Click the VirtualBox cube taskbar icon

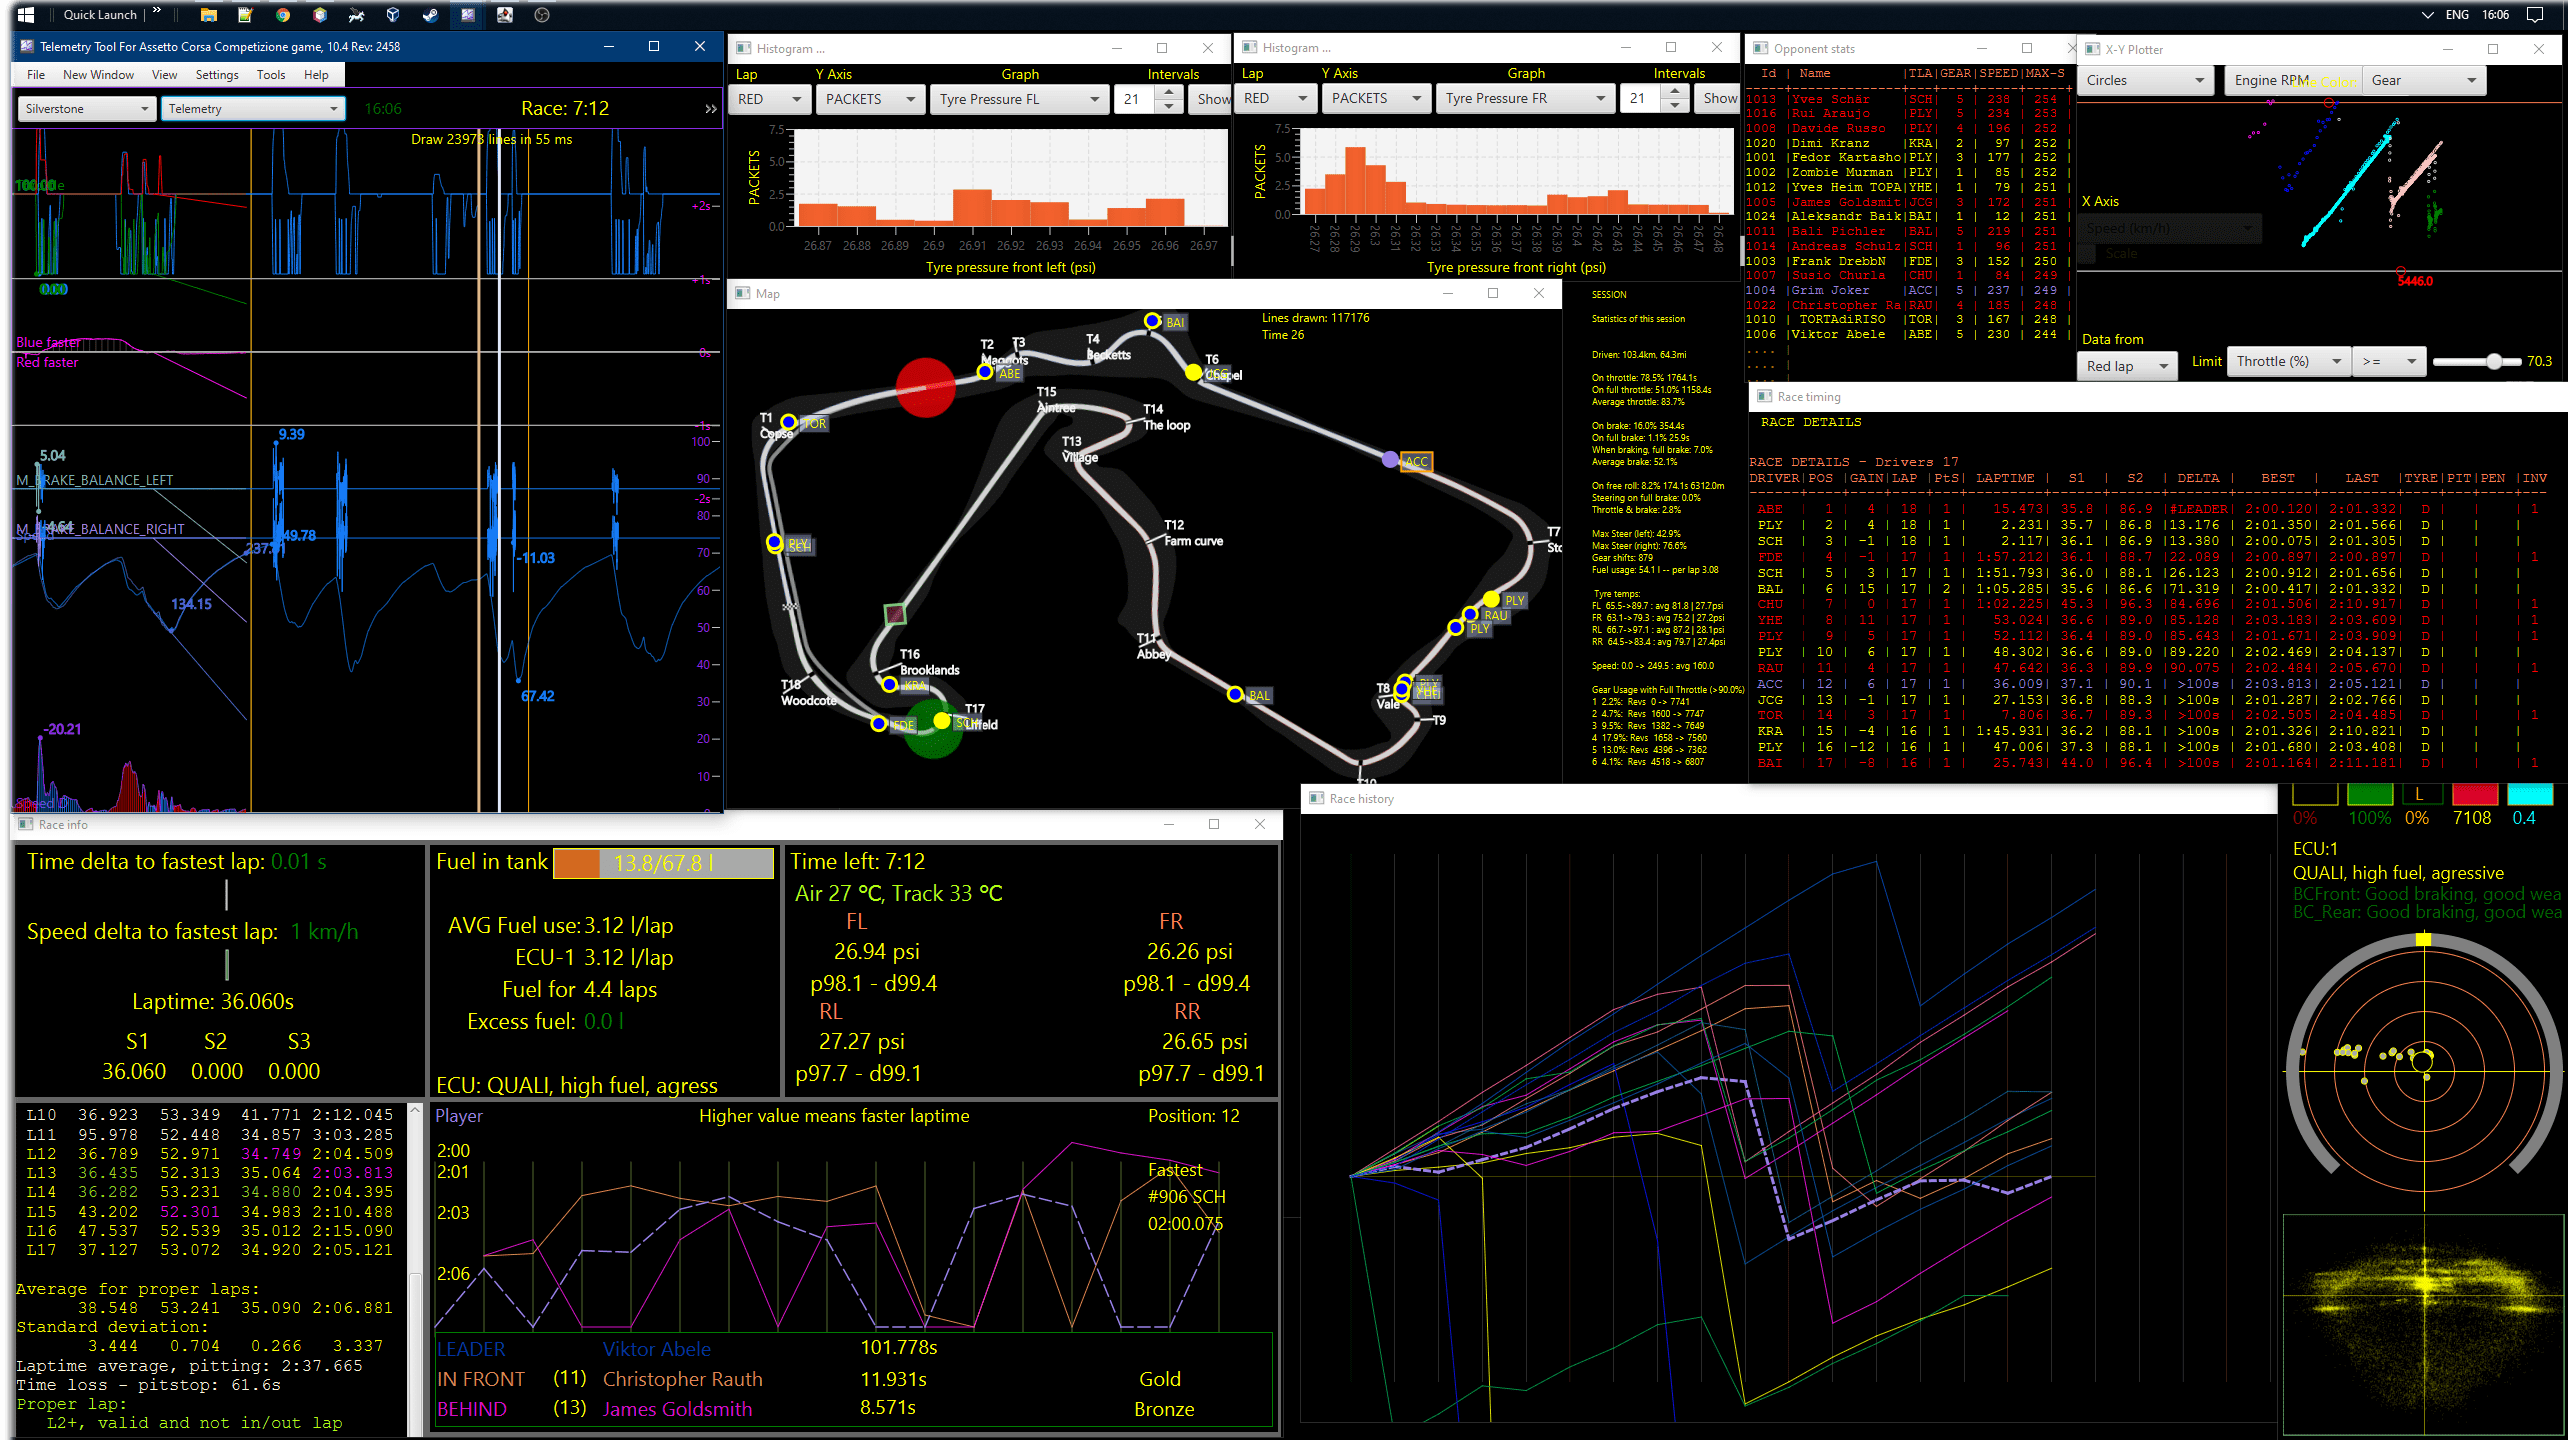coord(393,15)
